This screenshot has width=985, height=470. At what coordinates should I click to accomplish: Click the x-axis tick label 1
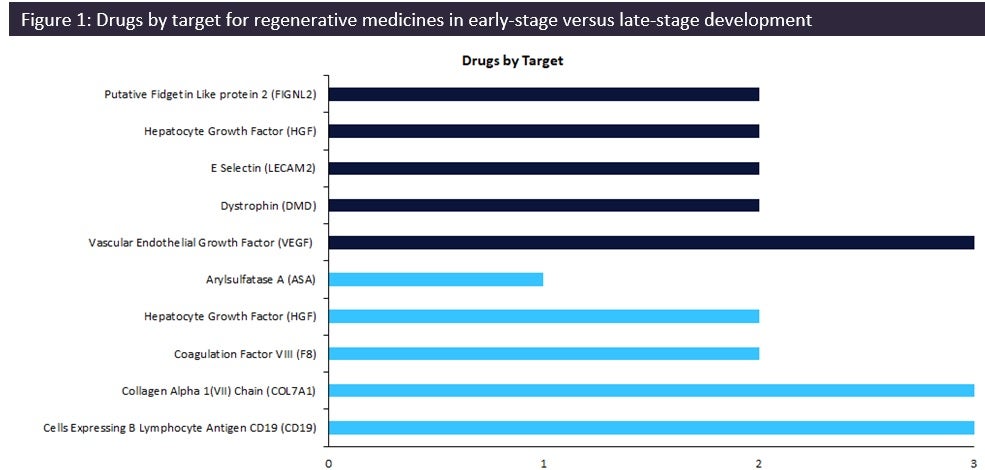pos(544,461)
